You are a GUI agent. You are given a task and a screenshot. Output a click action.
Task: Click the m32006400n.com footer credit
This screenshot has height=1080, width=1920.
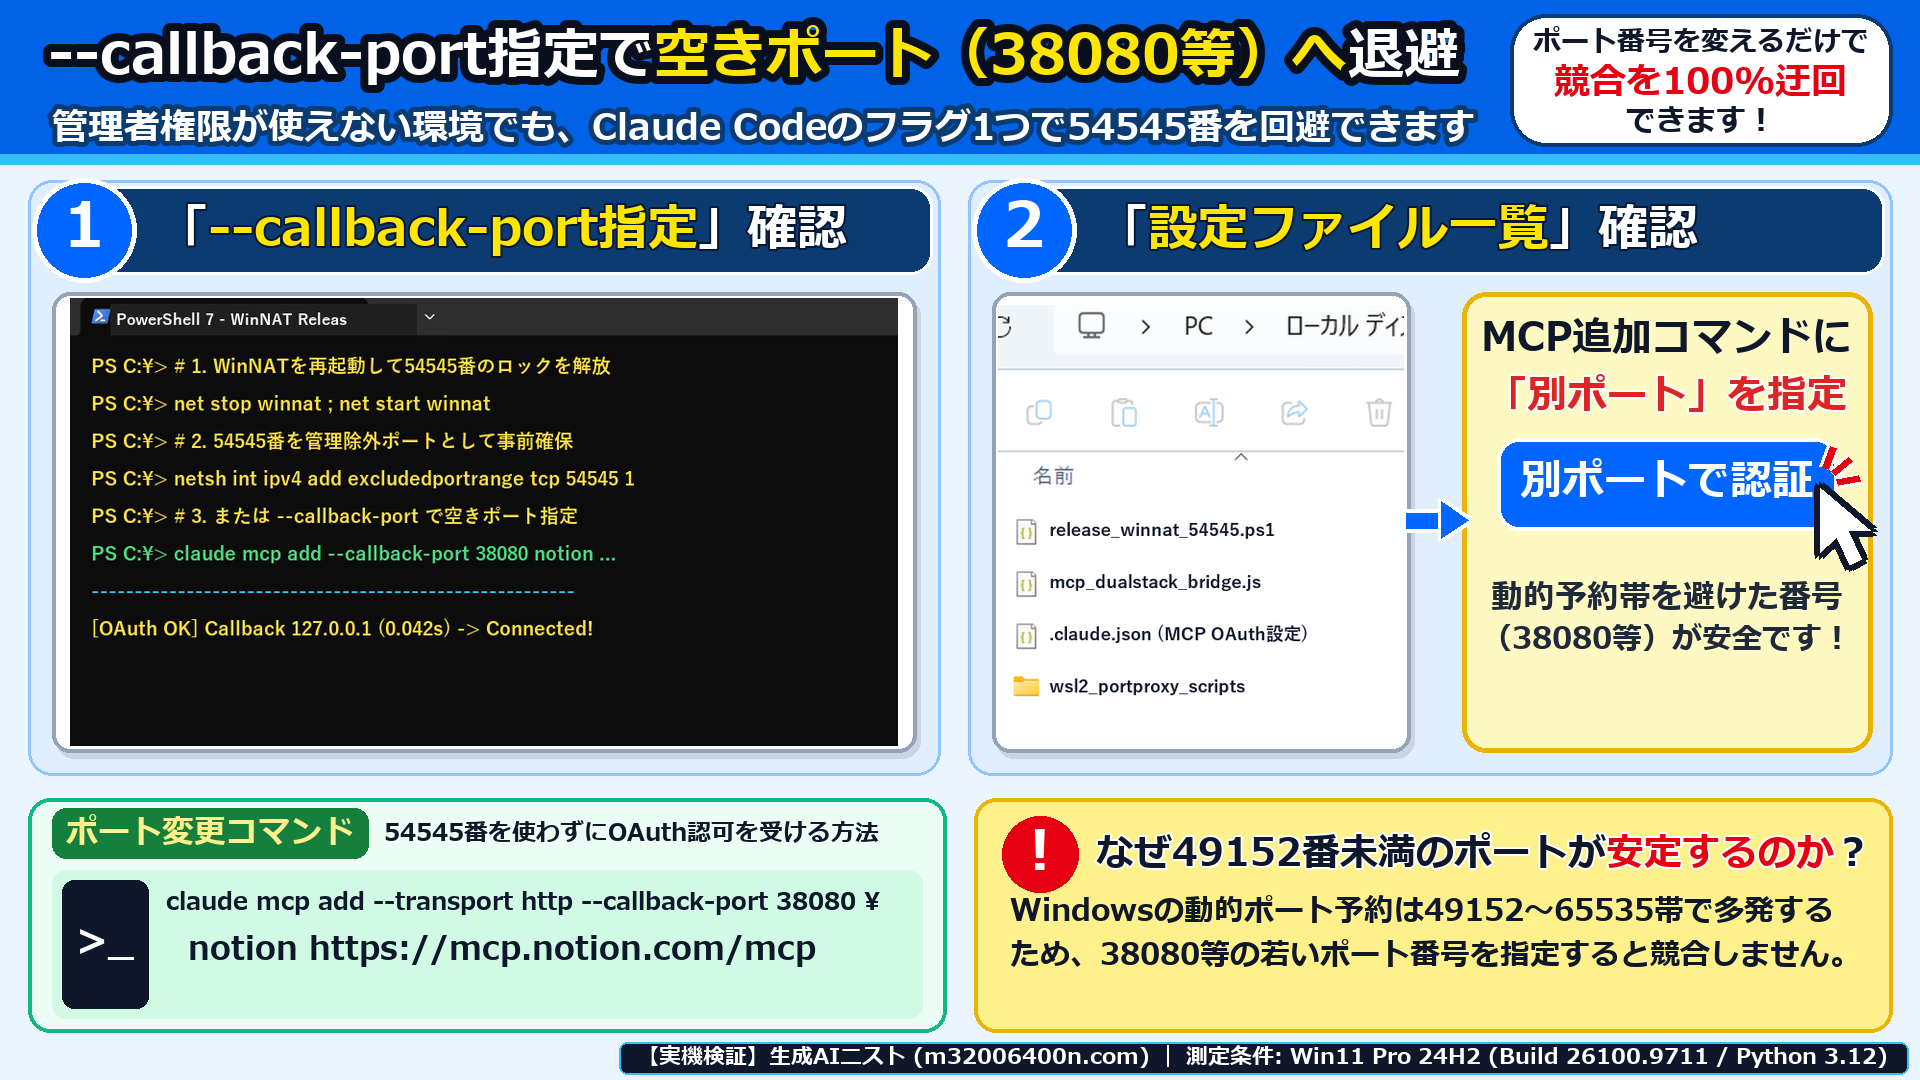(1030, 1057)
